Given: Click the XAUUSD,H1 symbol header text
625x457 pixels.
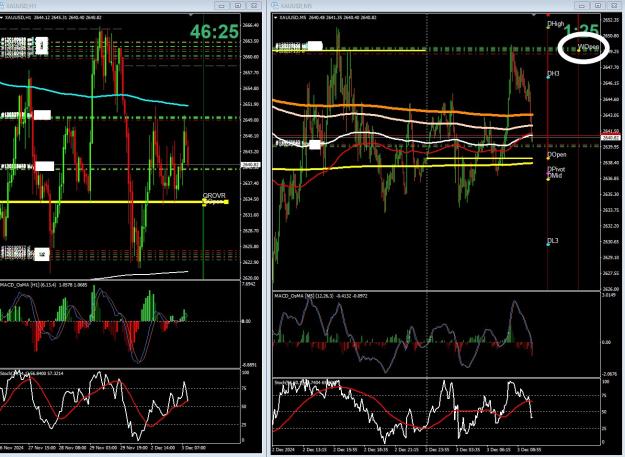Looking at the screenshot, I should click(x=52, y=18).
